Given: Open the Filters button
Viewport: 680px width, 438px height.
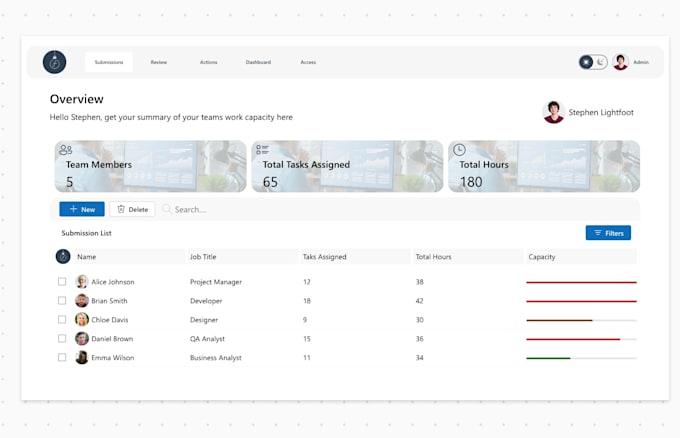Looking at the screenshot, I should 608,233.
